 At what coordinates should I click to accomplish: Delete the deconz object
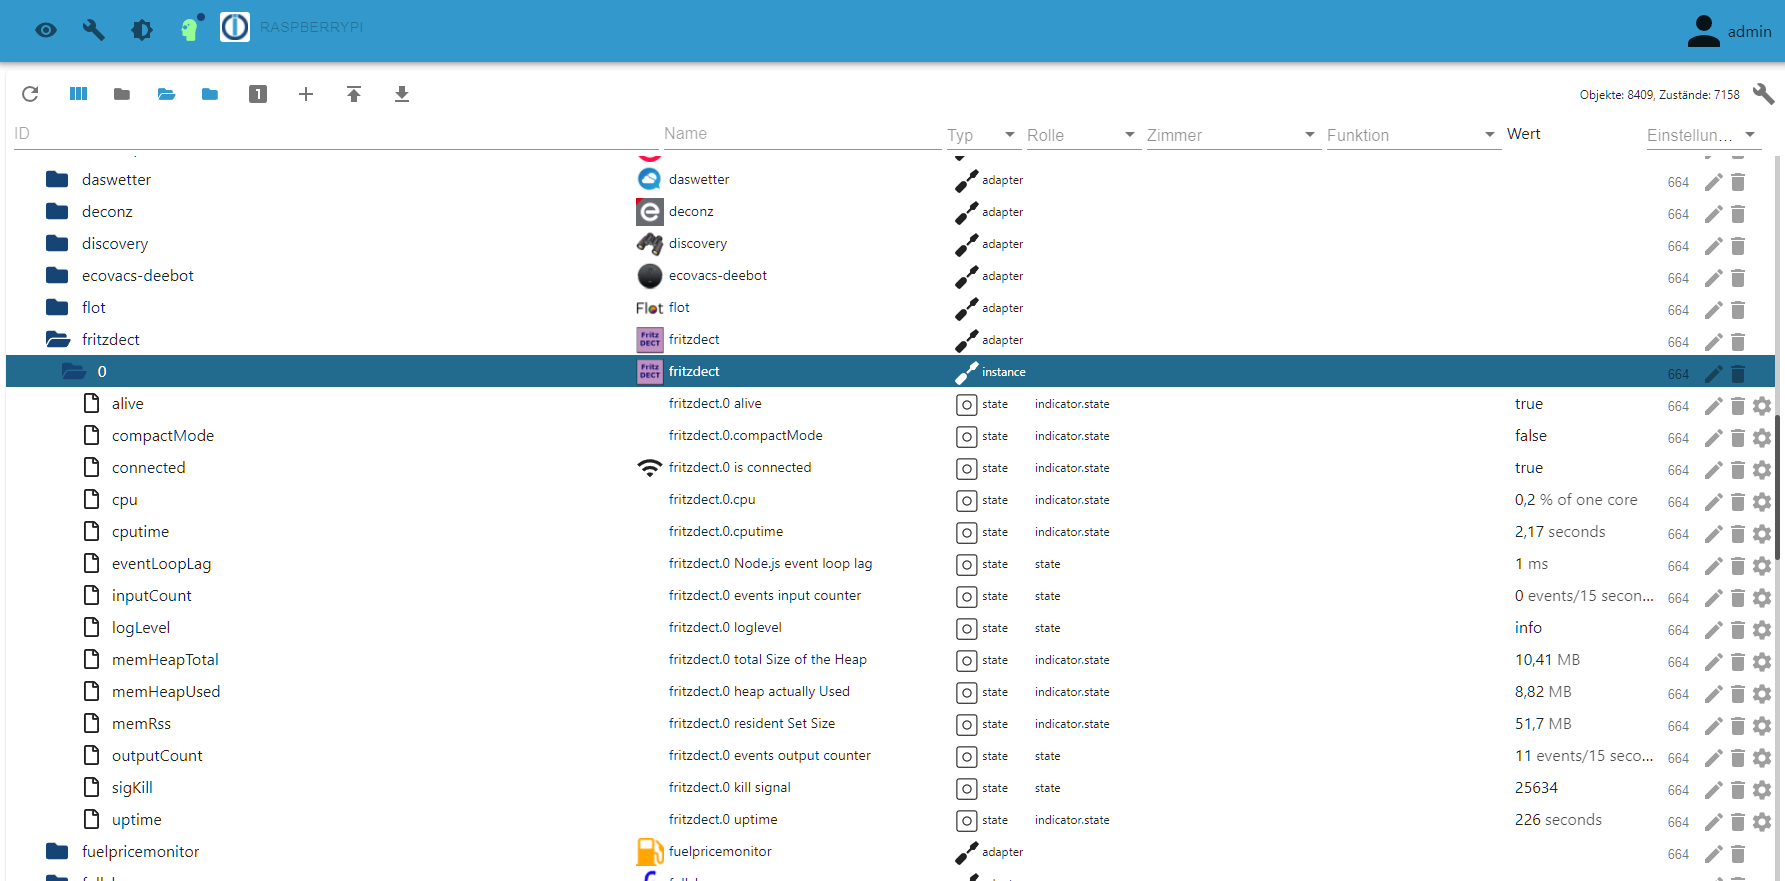1738,214
